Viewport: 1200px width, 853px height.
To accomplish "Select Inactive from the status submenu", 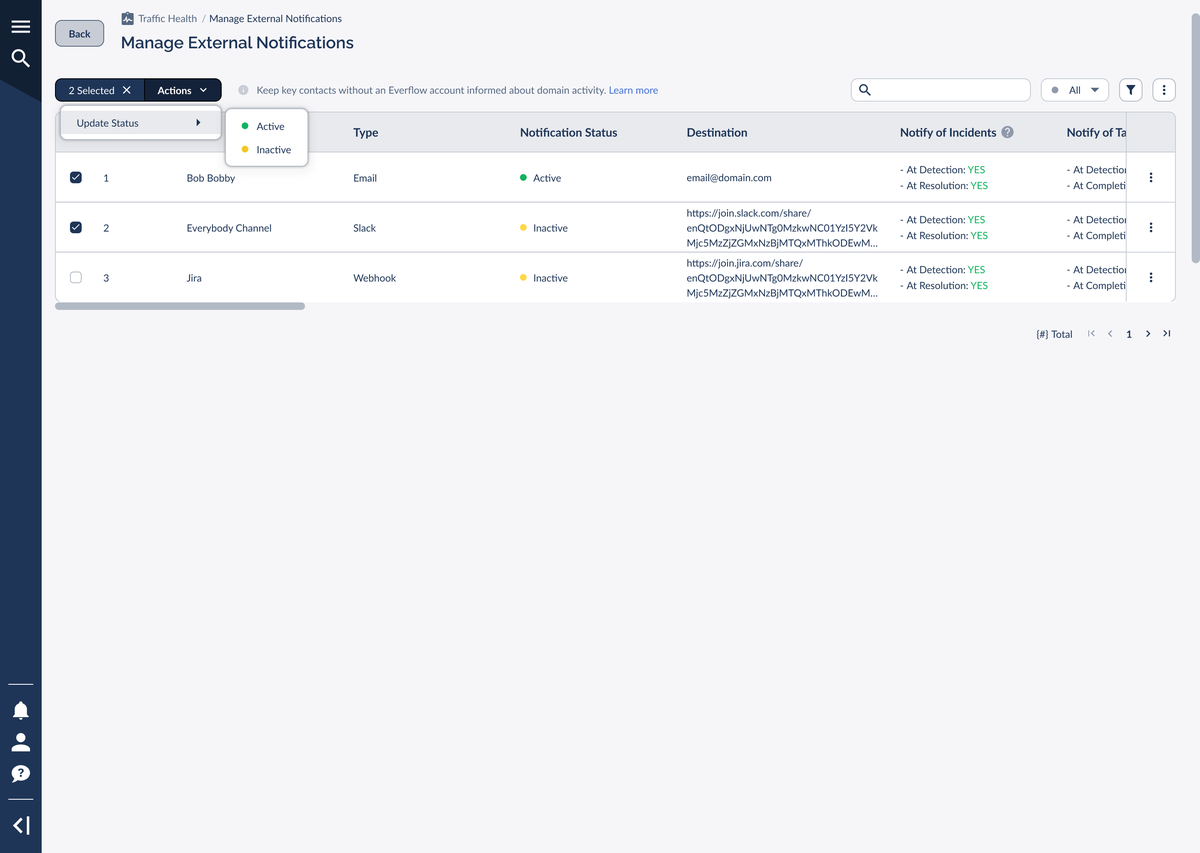I will 267,150.
